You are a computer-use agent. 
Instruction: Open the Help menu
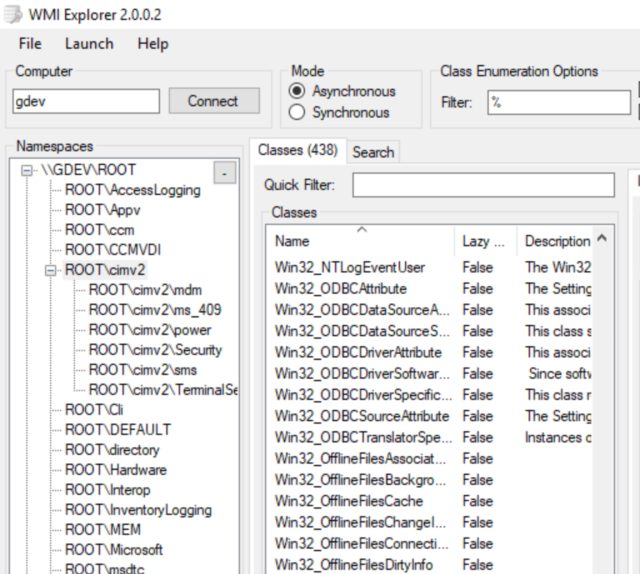pyautogui.click(x=153, y=44)
